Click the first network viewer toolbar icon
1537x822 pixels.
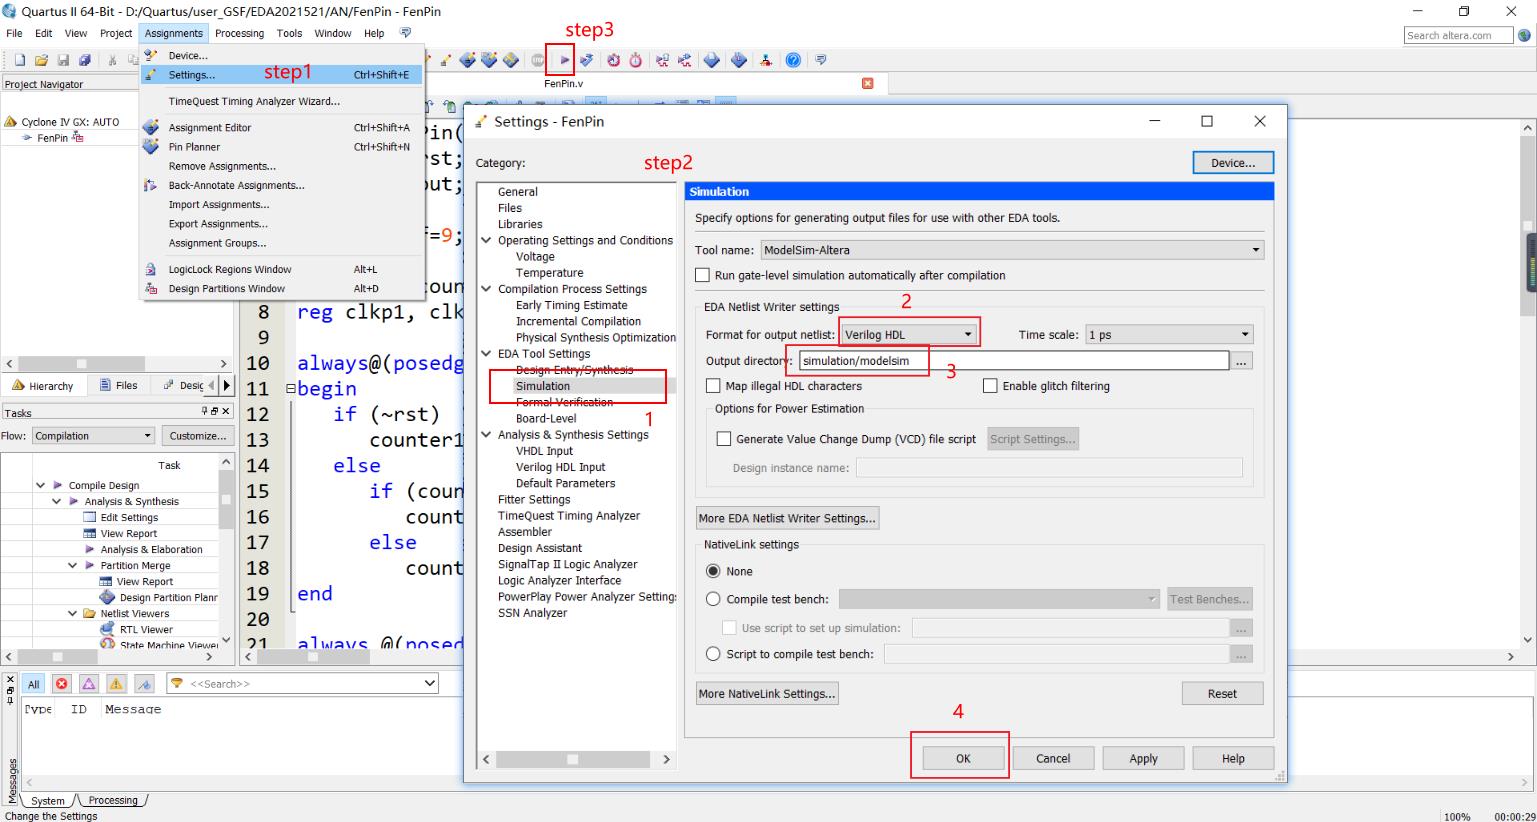(x=662, y=60)
